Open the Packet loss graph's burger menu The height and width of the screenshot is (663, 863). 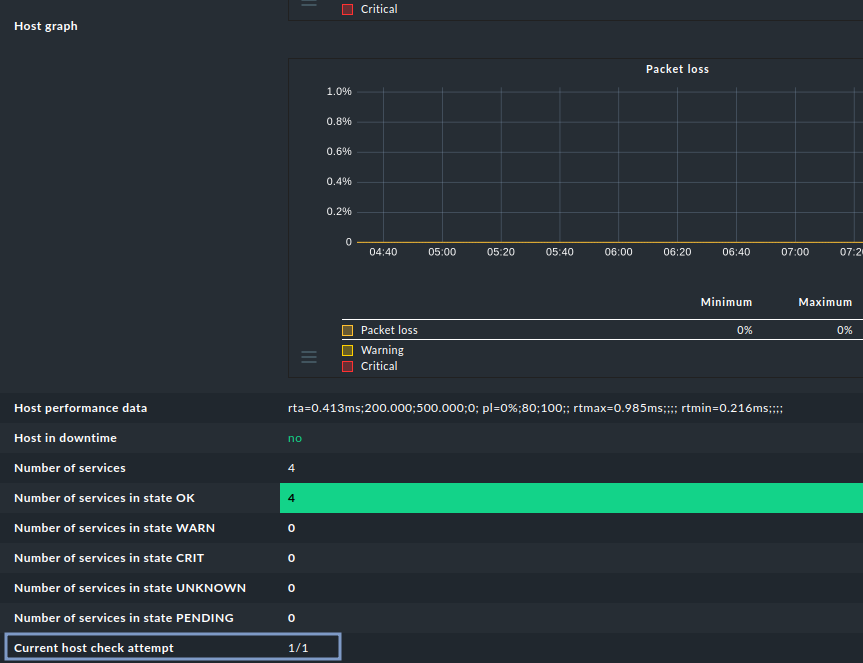308,356
